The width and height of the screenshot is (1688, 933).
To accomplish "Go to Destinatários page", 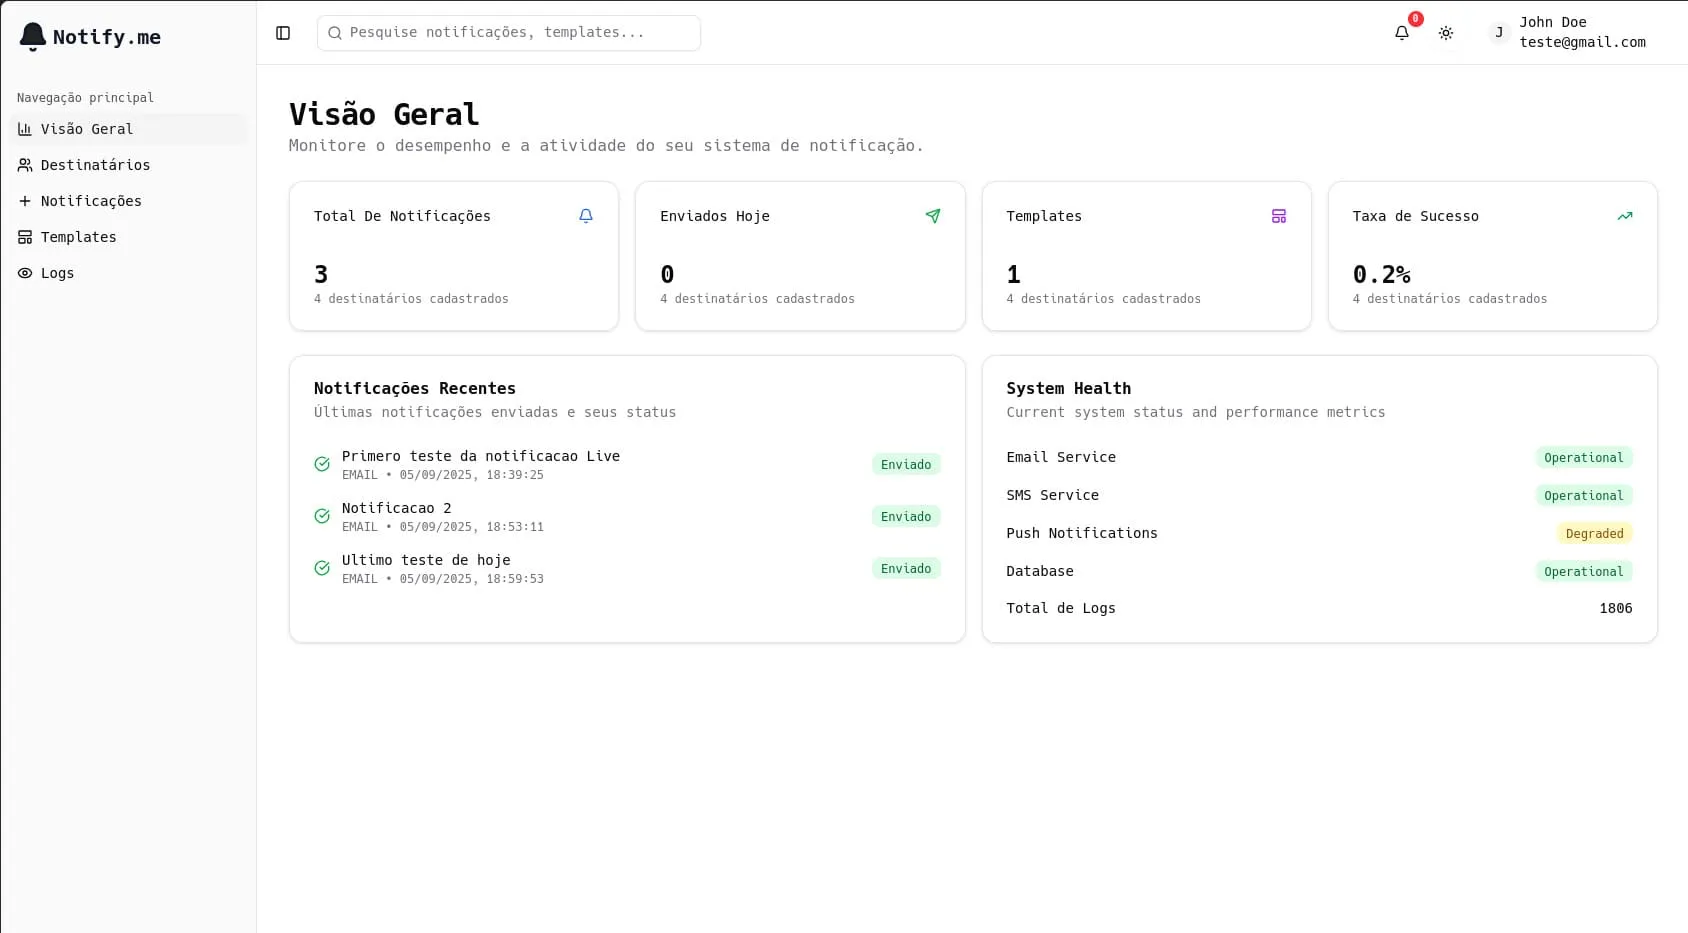I will tap(128, 165).
